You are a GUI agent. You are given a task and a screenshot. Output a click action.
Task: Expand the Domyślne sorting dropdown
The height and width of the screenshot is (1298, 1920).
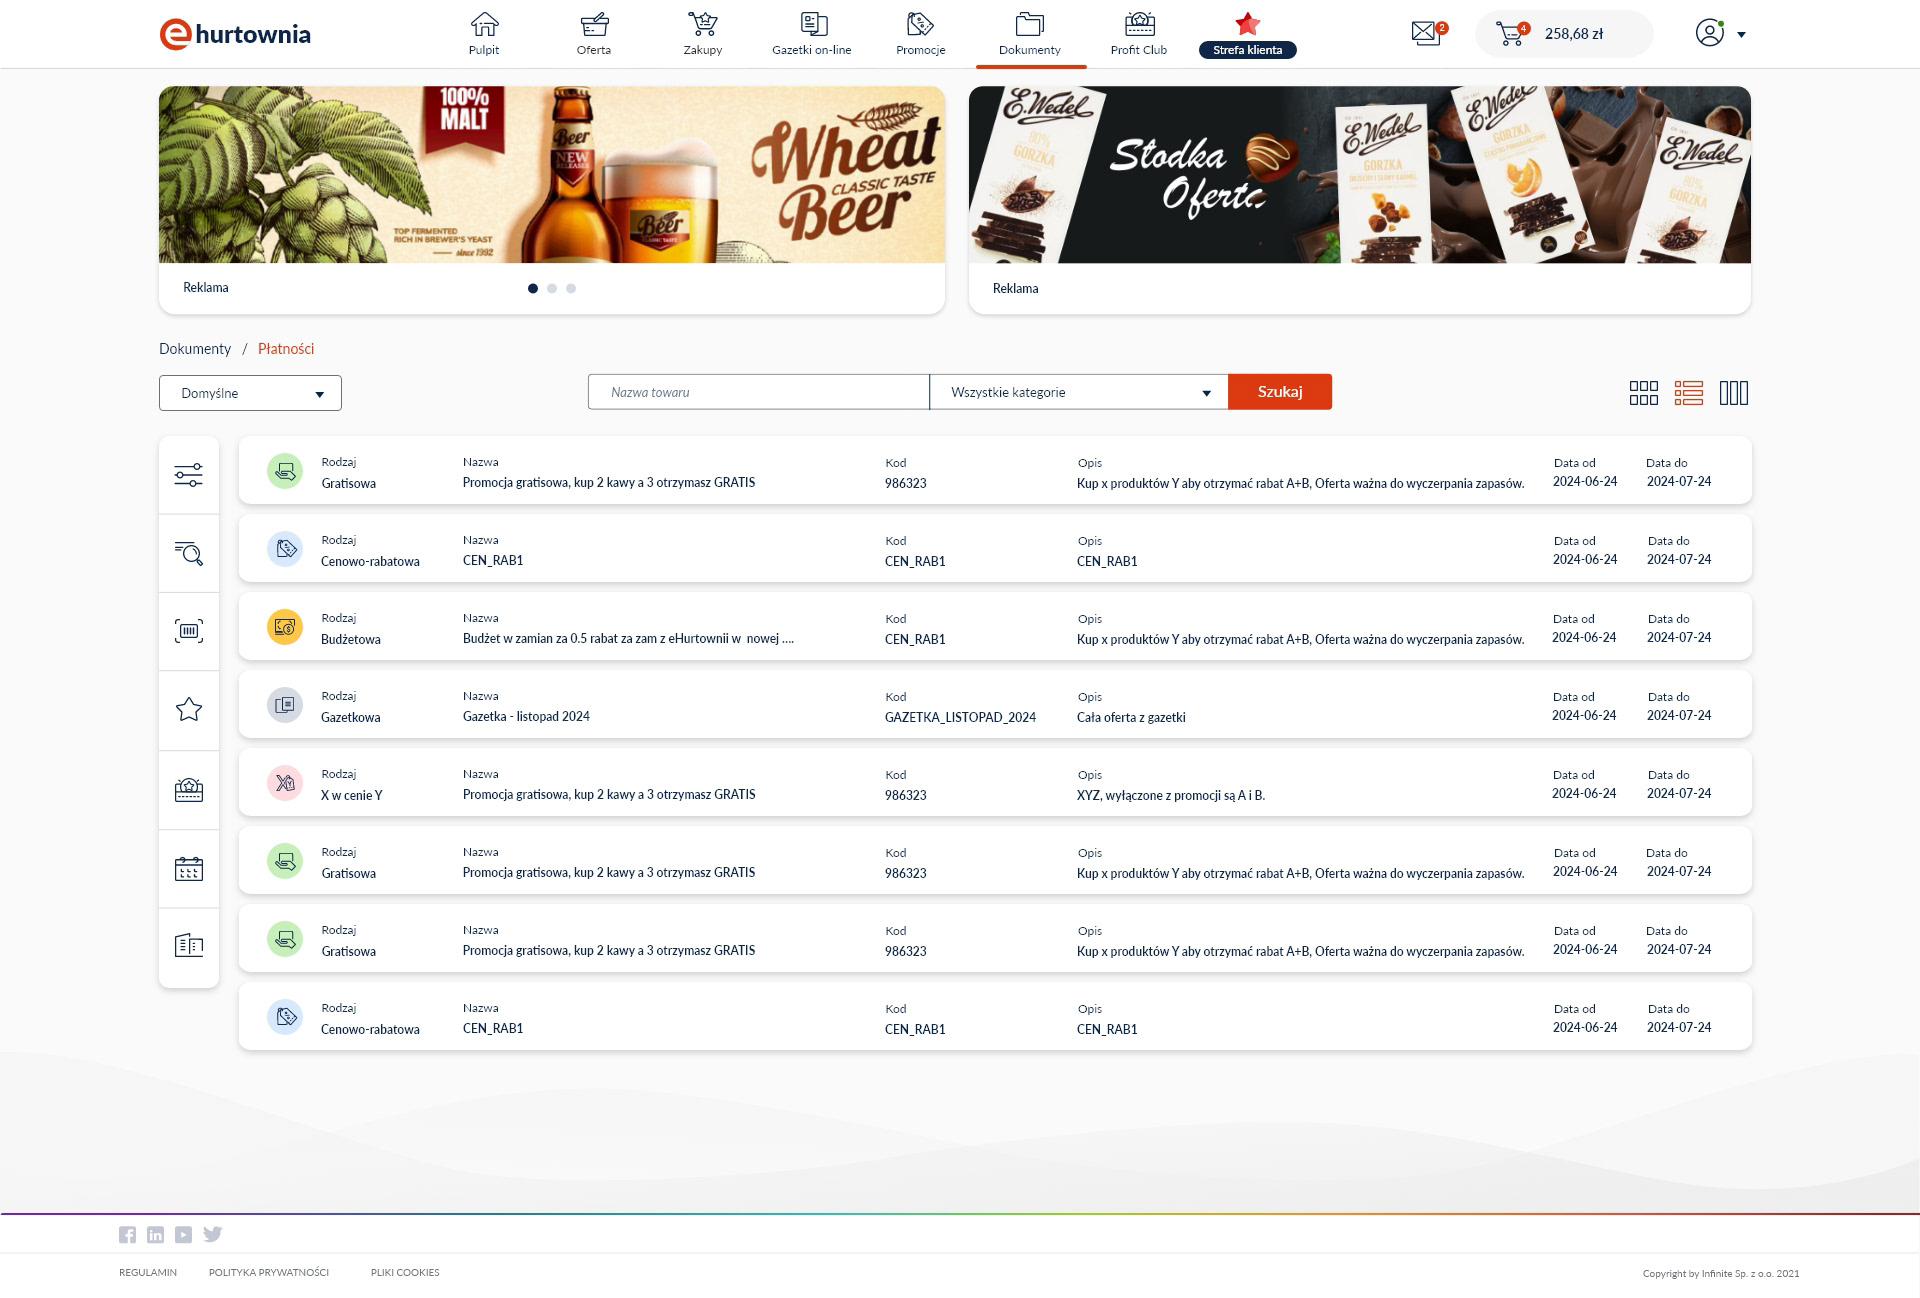pyautogui.click(x=250, y=393)
